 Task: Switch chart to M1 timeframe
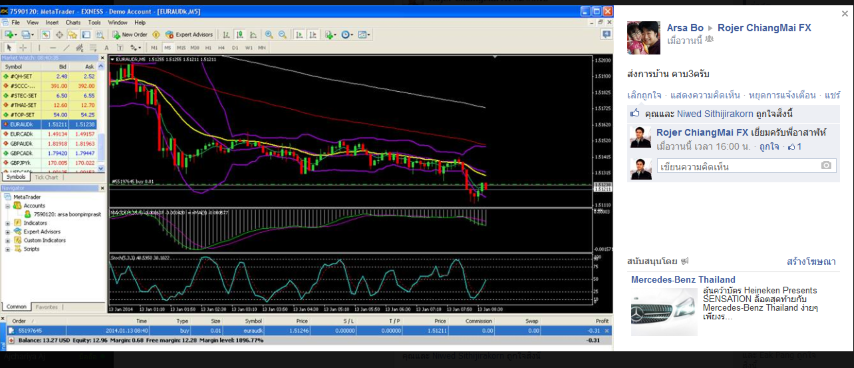pyautogui.click(x=154, y=48)
